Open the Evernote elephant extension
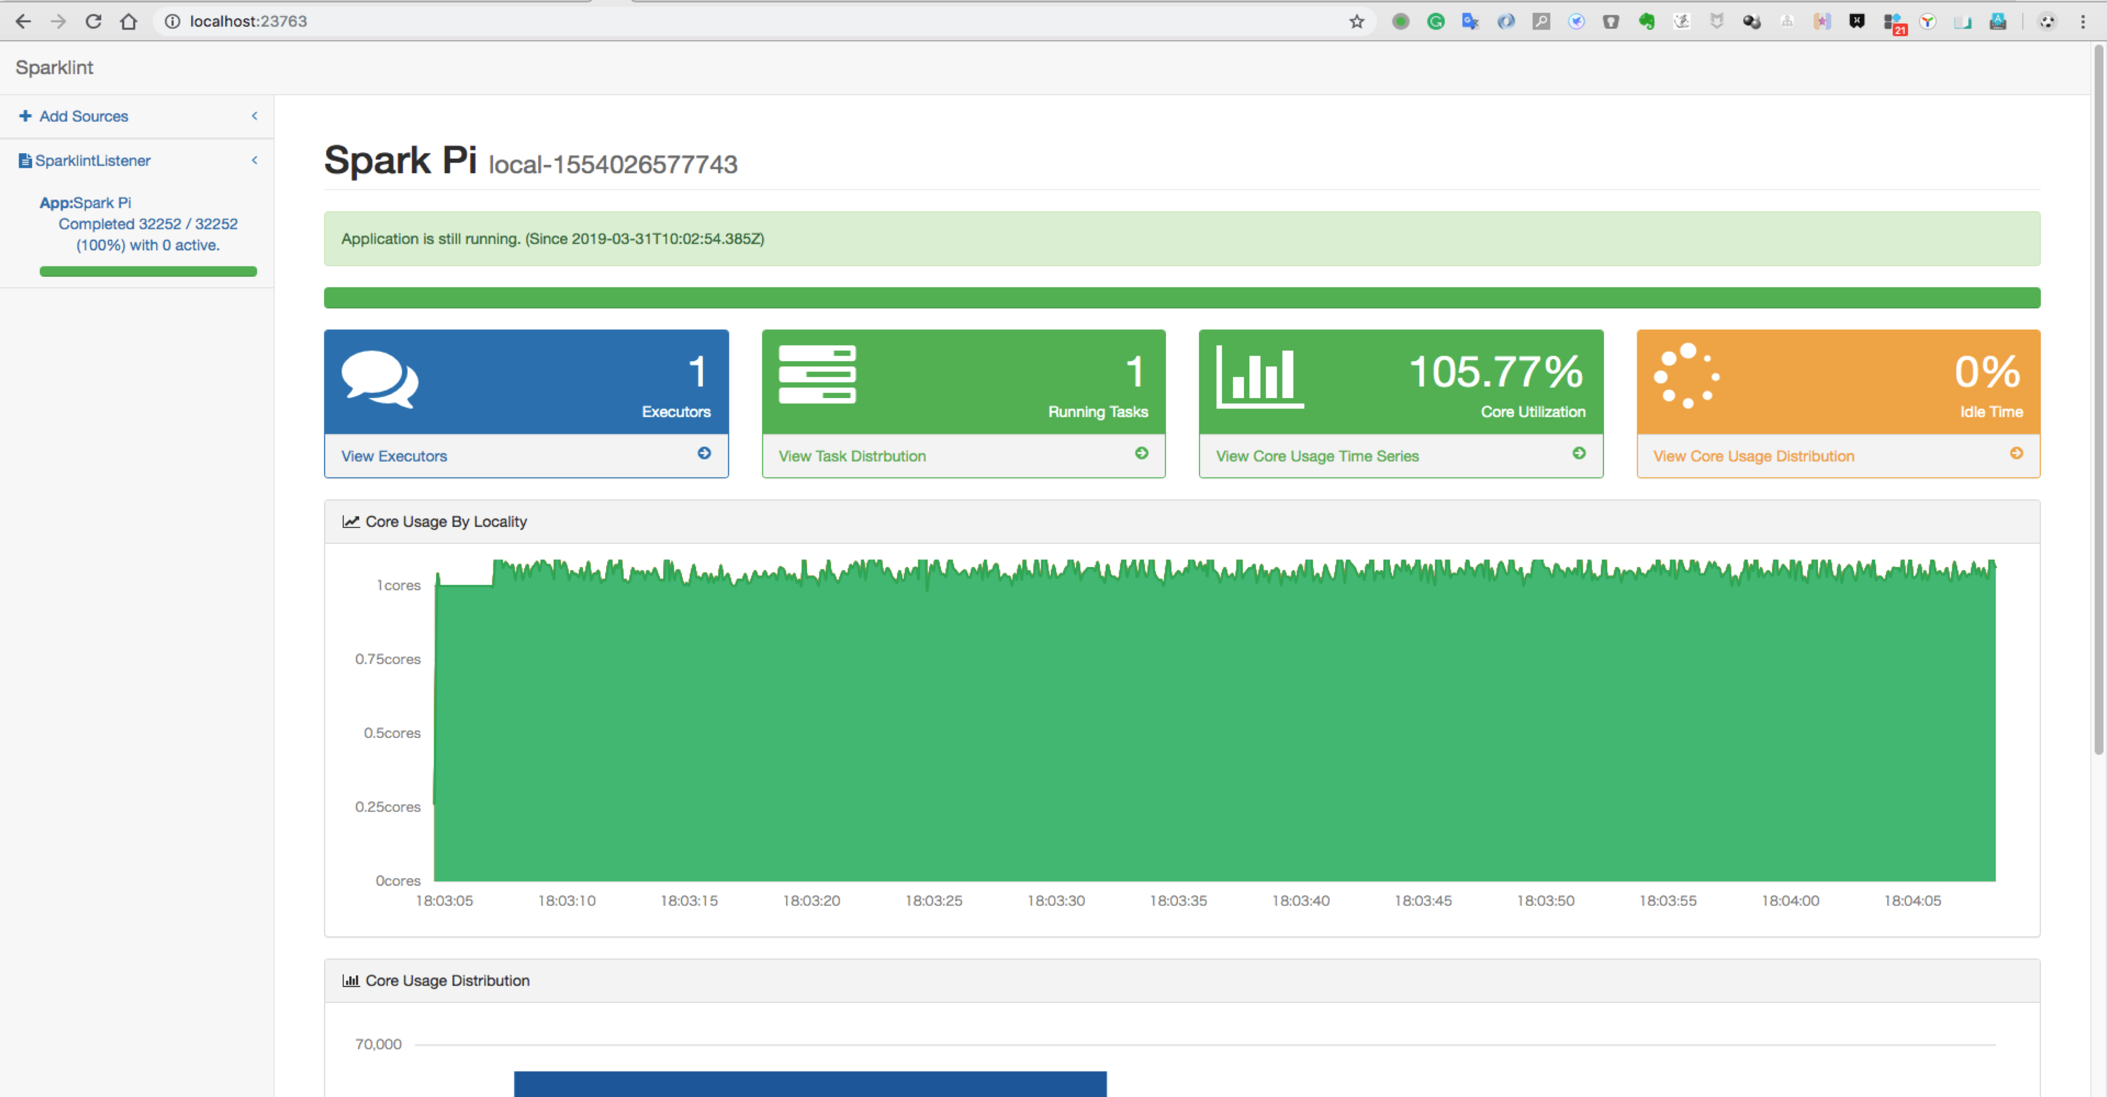This screenshot has height=1097, width=2107. click(x=1646, y=21)
